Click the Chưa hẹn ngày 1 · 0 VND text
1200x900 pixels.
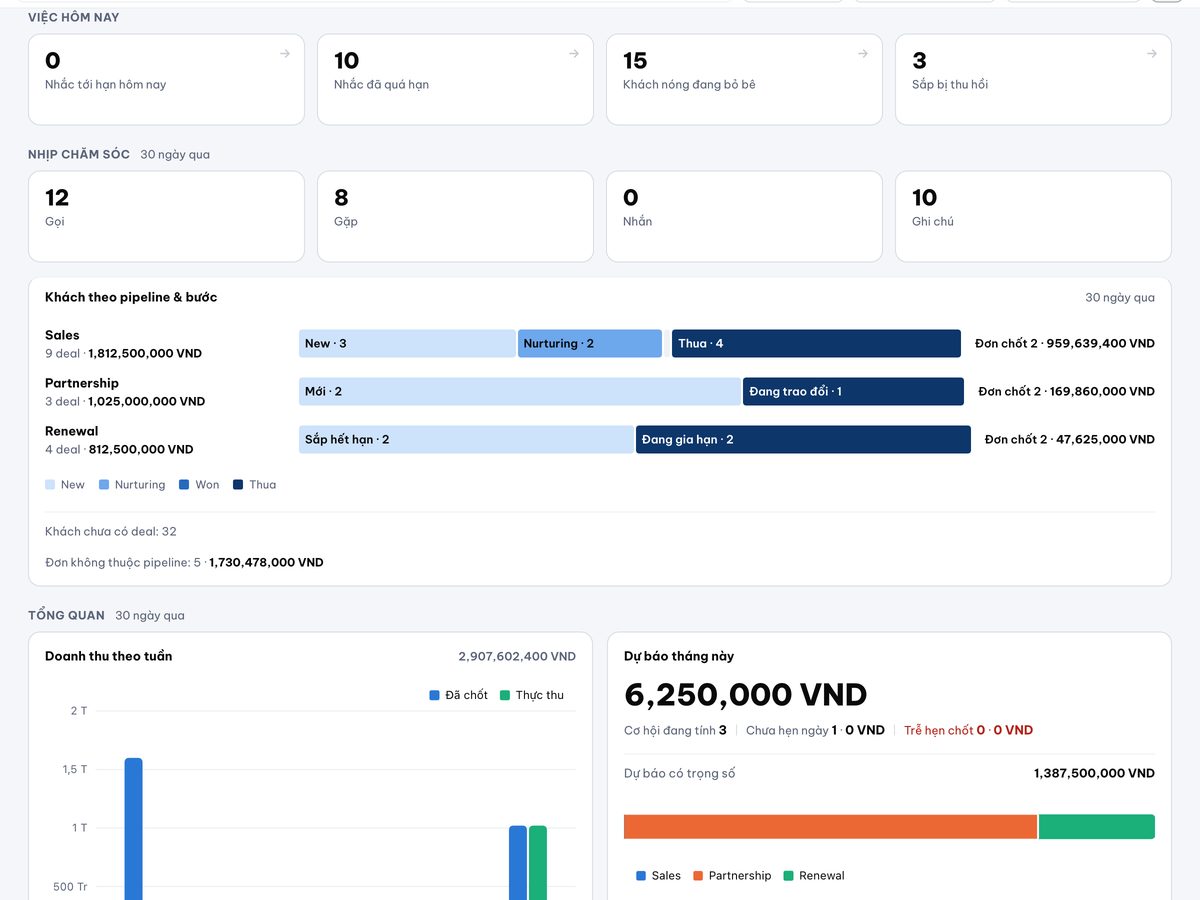815,731
